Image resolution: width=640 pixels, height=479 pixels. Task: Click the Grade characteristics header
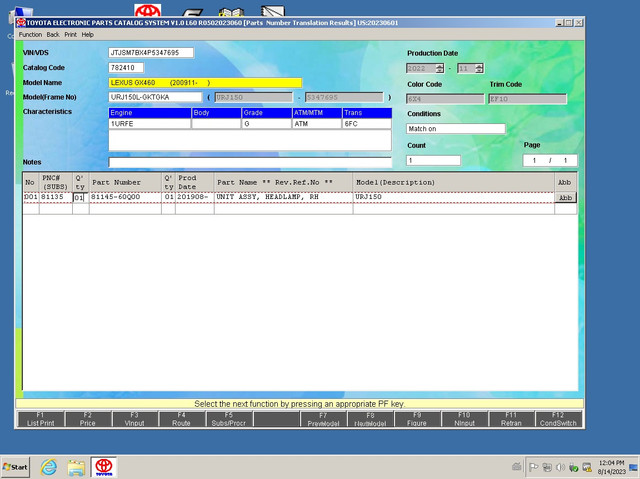click(267, 113)
